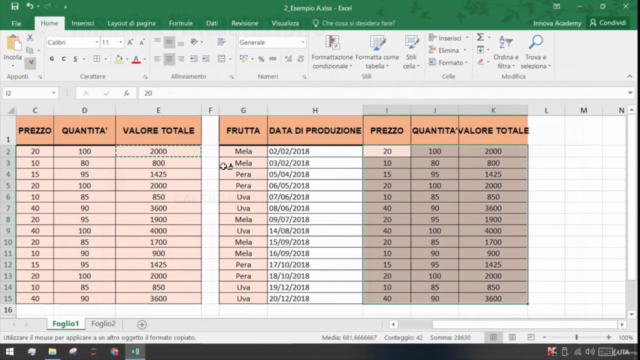Toggle the Format Painter brush
Viewport: 640px width, 360px height.
point(31,63)
